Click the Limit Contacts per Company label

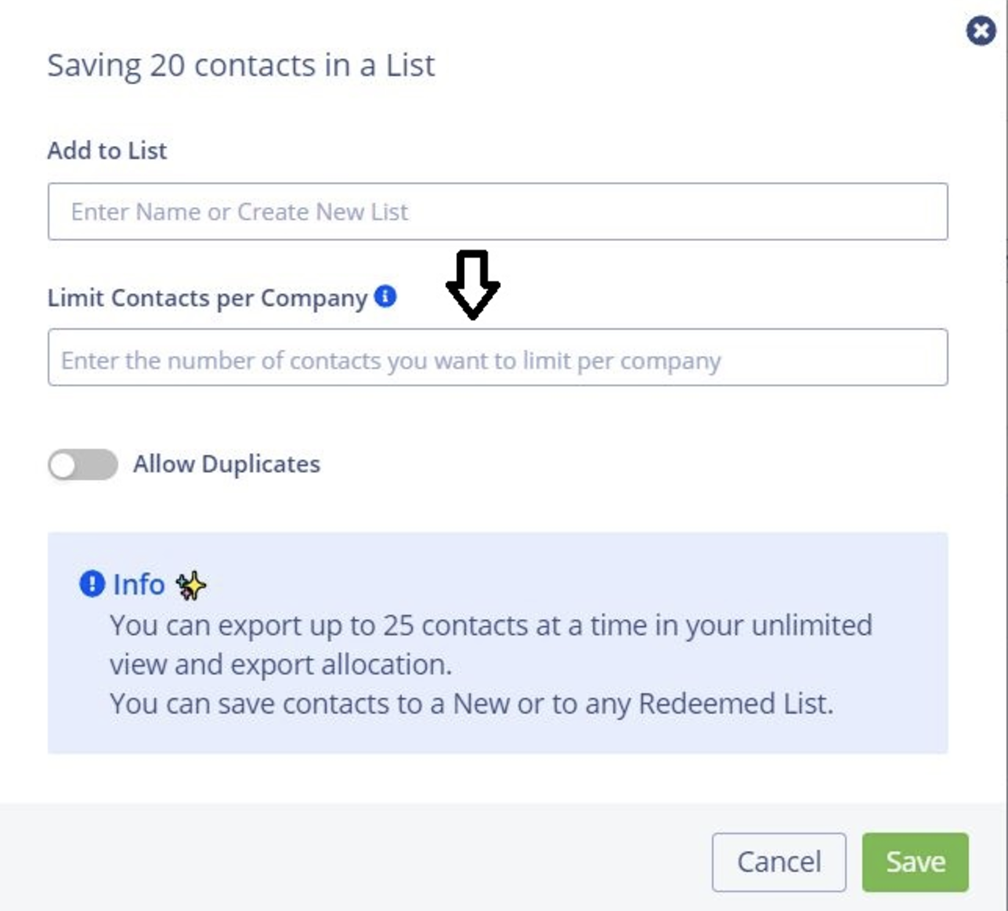(207, 298)
